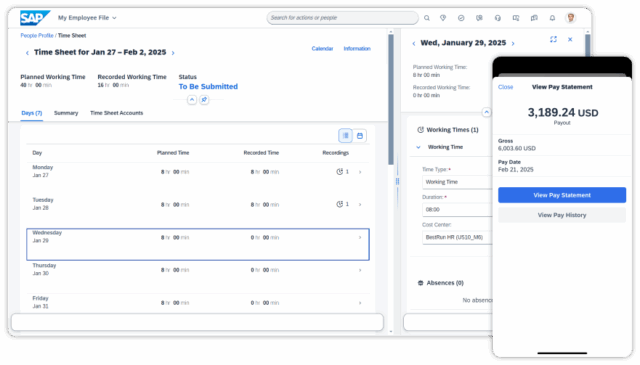
Task: Open the People Profile breadcrumb link
Action: click(x=37, y=36)
